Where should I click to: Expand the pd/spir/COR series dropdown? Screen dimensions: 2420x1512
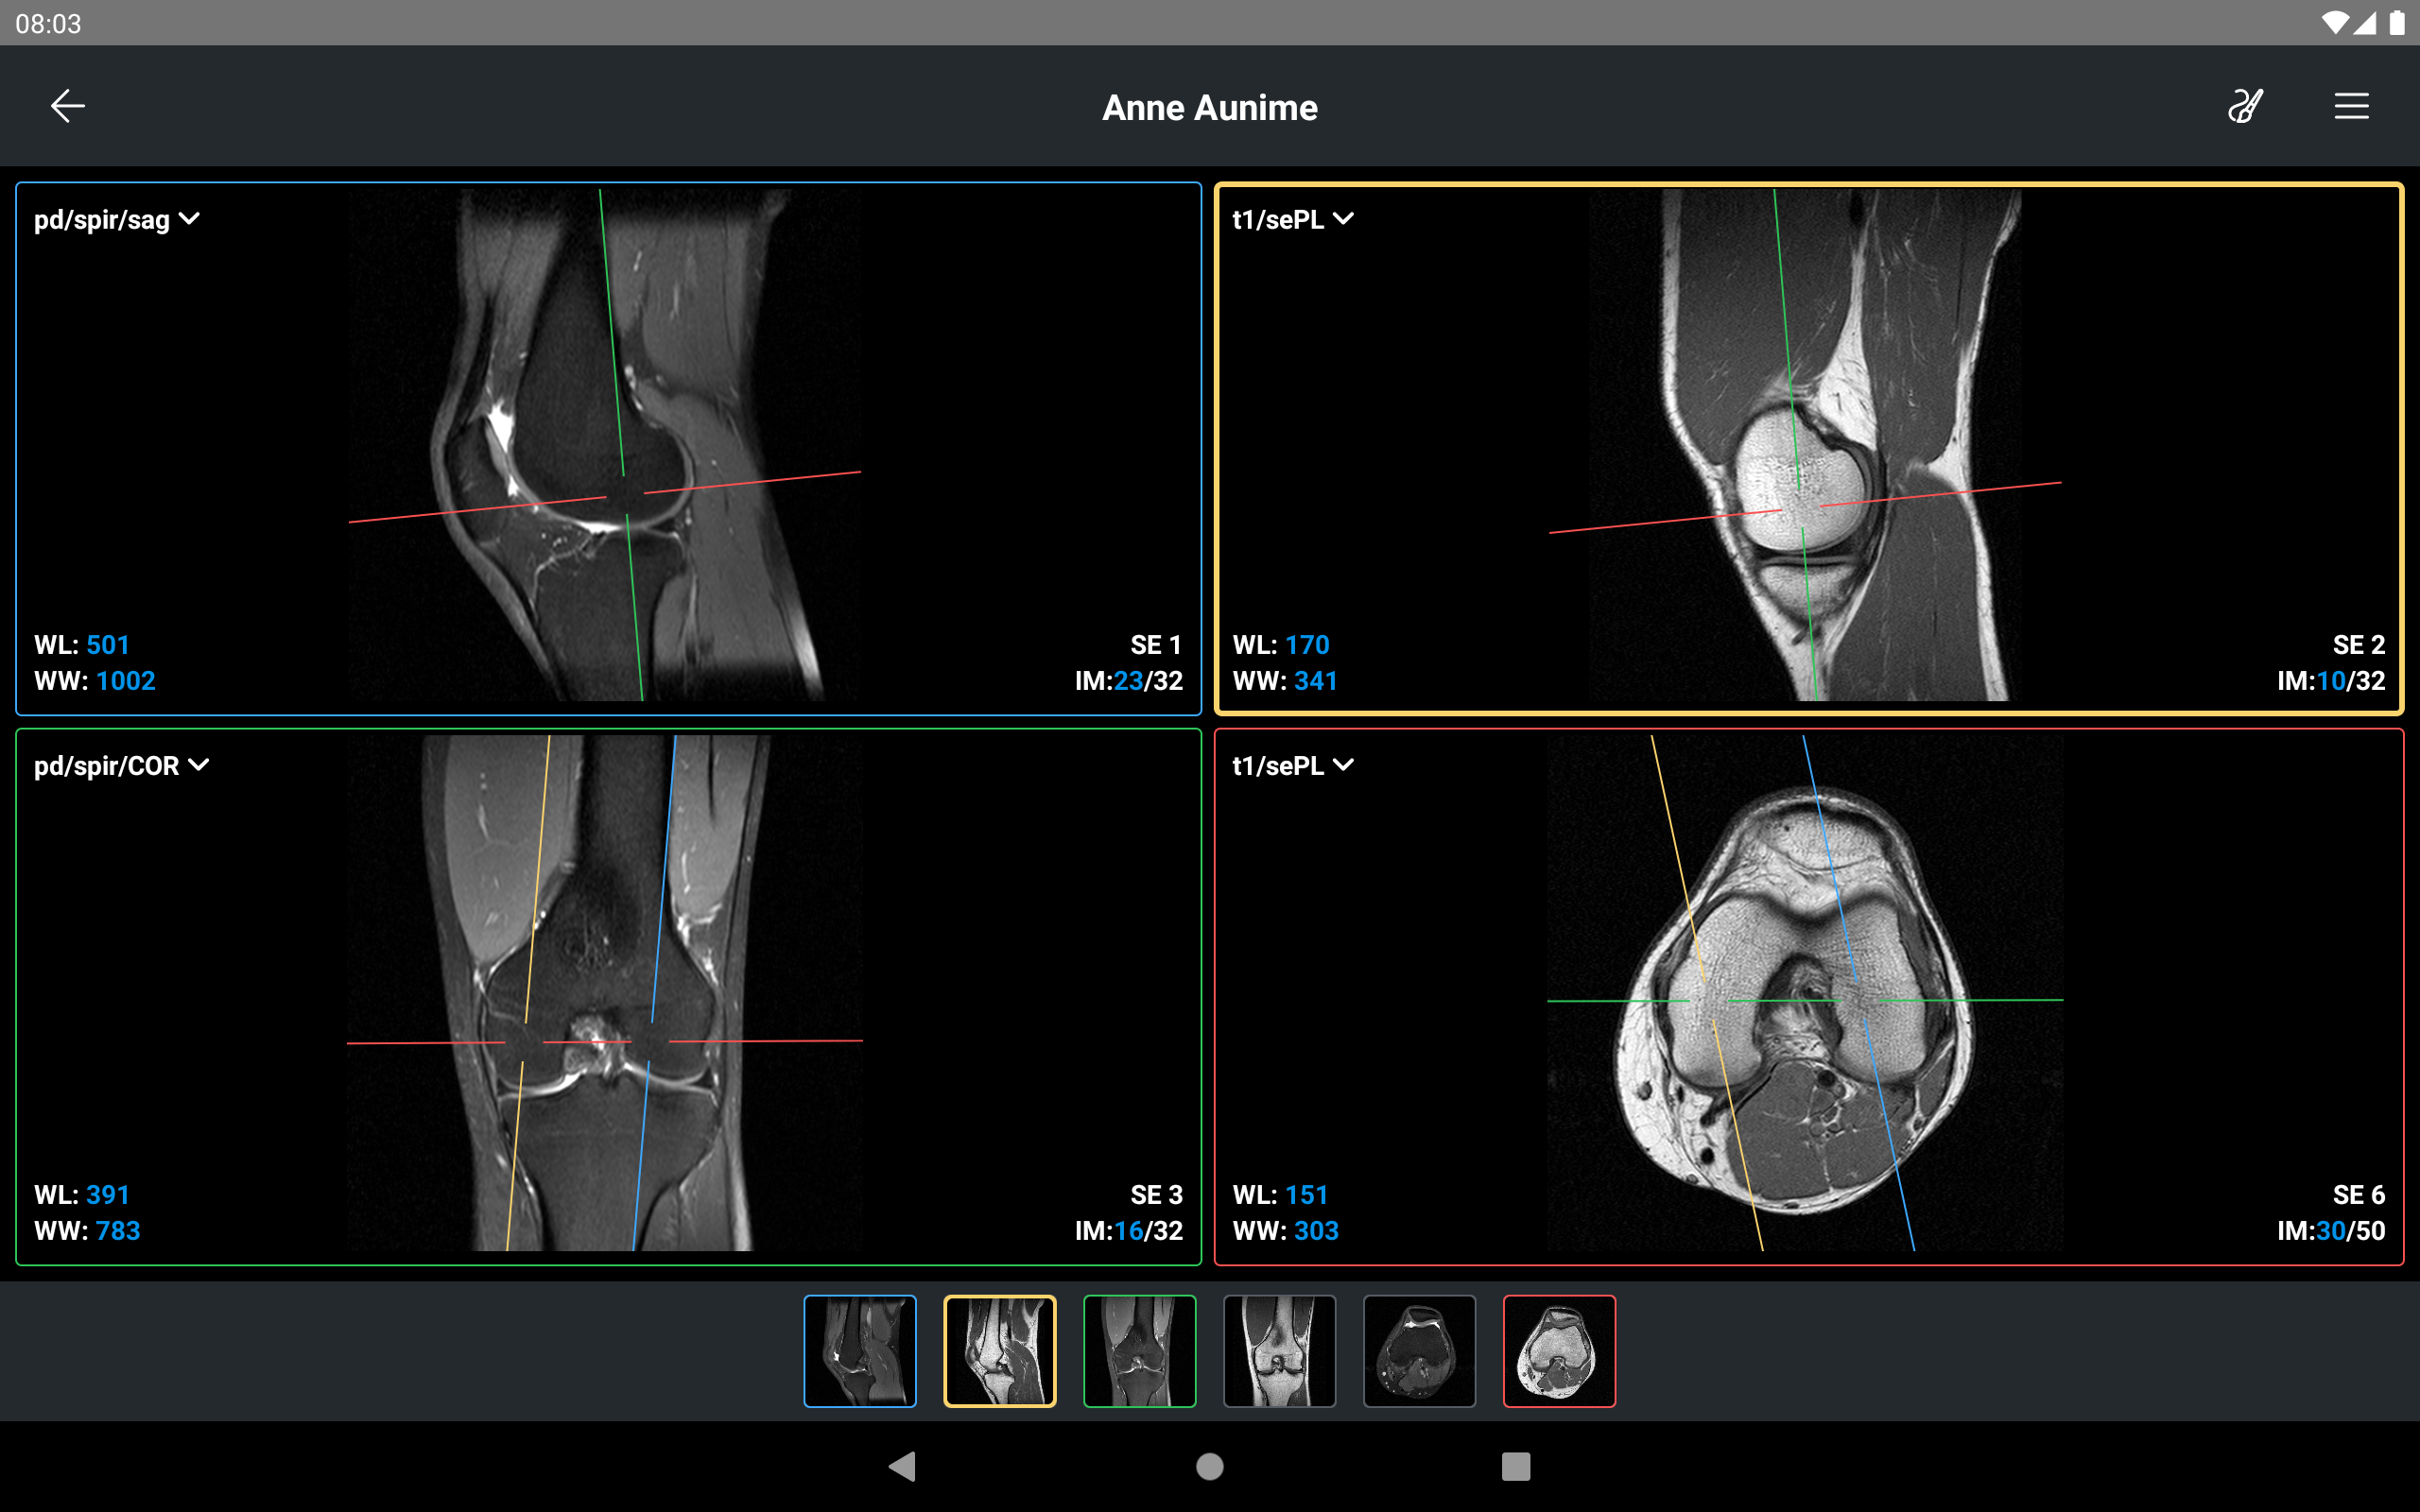(122, 765)
